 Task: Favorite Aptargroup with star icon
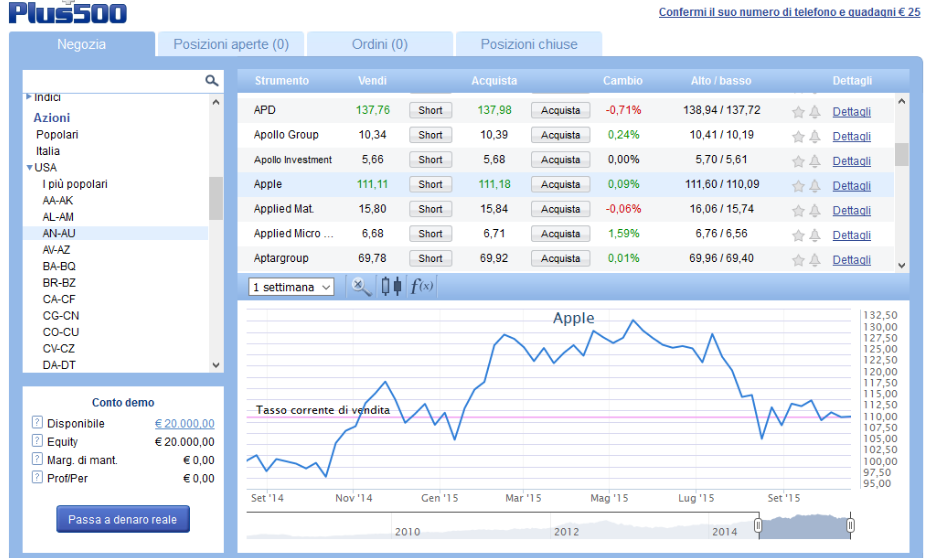coord(798,260)
